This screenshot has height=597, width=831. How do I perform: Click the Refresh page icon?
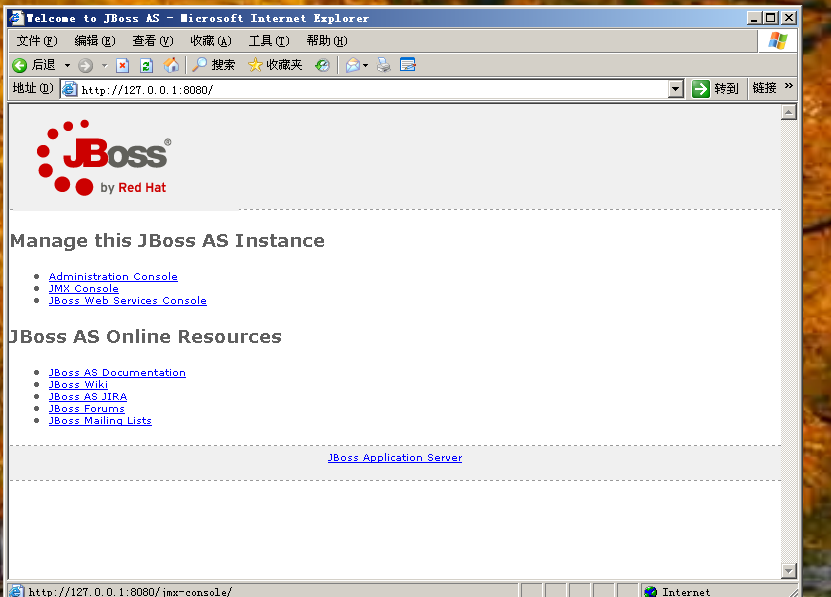[146, 65]
